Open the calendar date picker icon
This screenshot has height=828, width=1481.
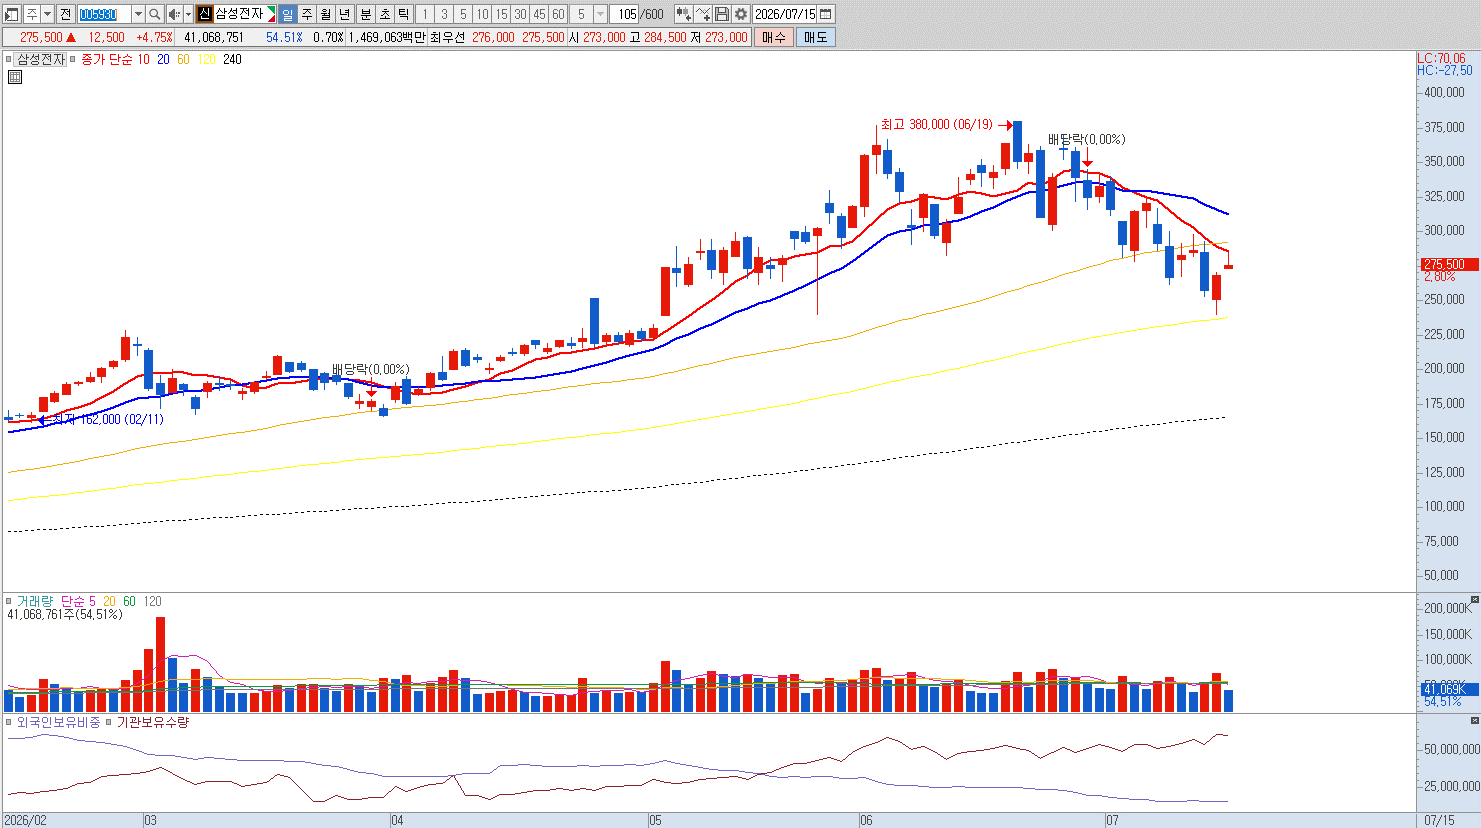pyautogui.click(x=826, y=14)
